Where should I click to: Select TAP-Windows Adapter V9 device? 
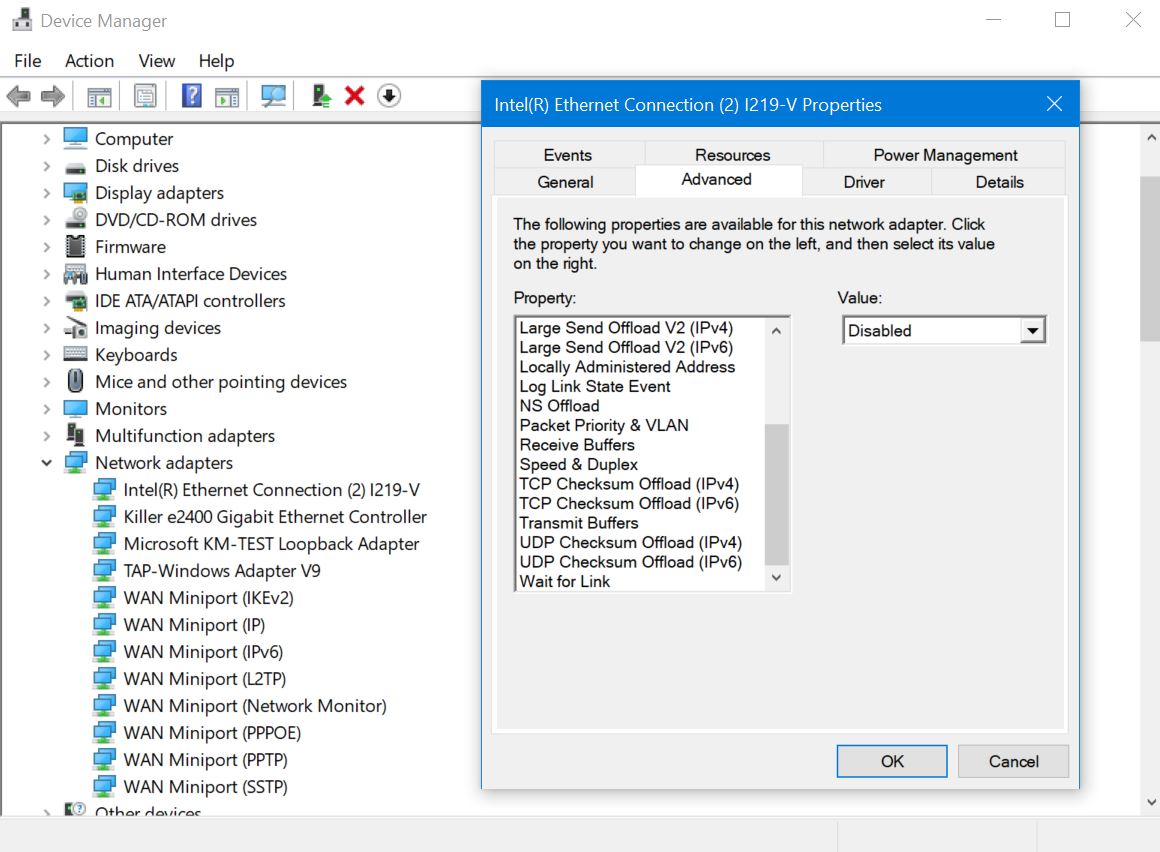[221, 571]
